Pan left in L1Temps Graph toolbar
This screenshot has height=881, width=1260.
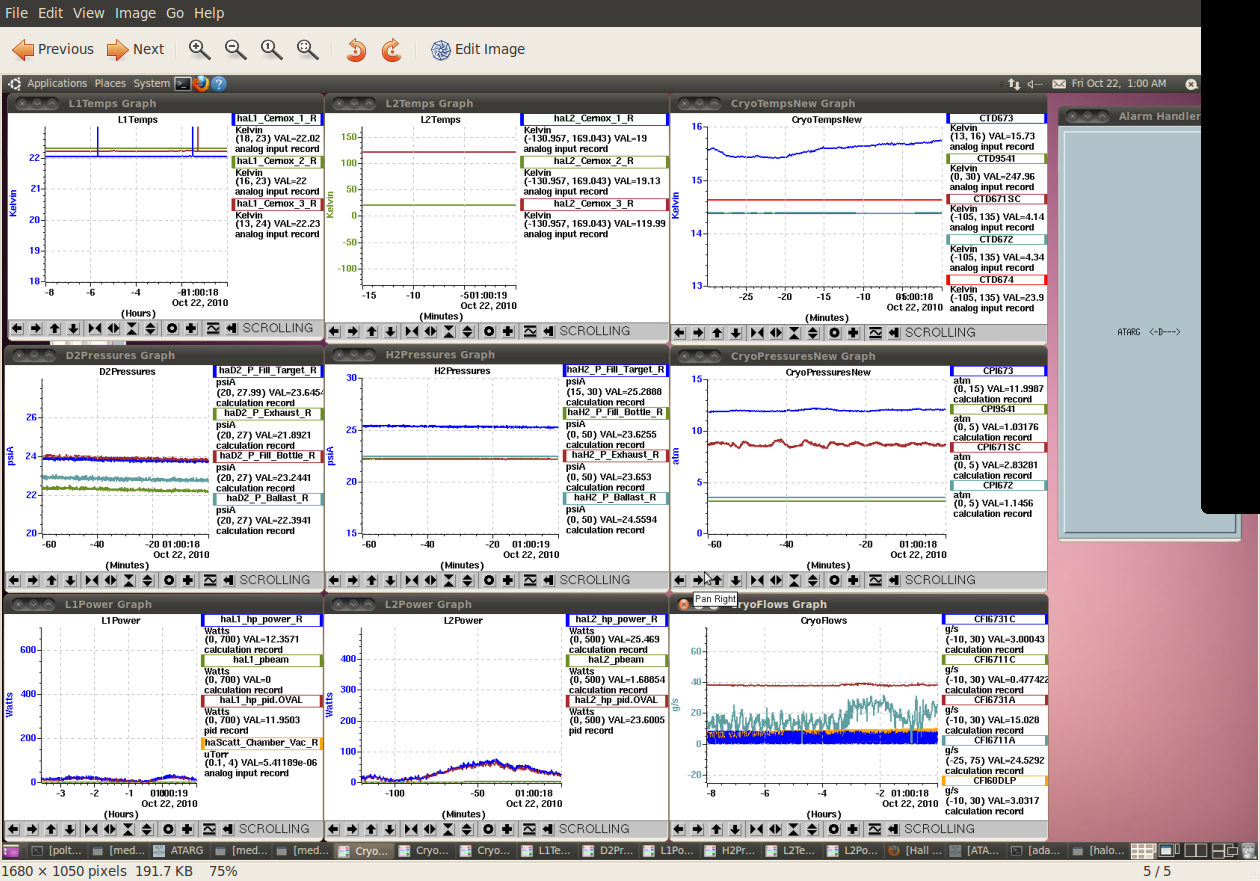pyautogui.click(x=16, y=328)
